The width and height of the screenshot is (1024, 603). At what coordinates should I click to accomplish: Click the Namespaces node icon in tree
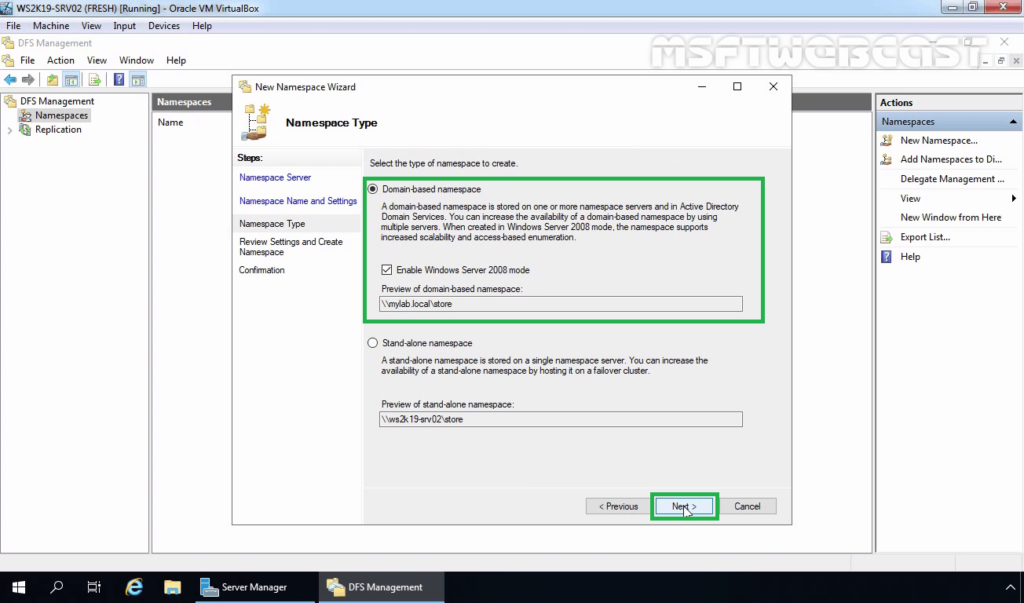click(25, 116)
